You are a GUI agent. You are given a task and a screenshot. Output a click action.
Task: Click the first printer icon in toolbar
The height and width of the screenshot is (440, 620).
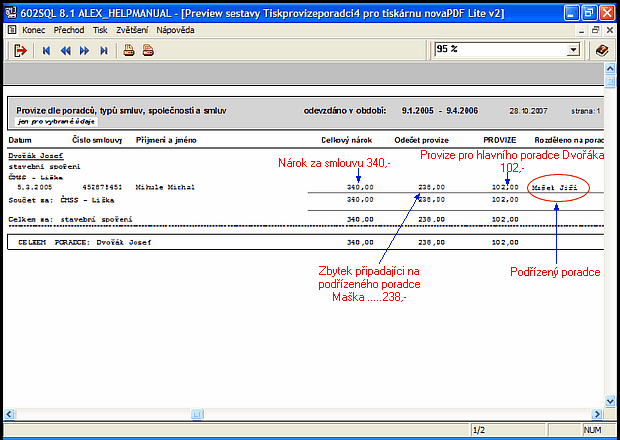(129, 50)
